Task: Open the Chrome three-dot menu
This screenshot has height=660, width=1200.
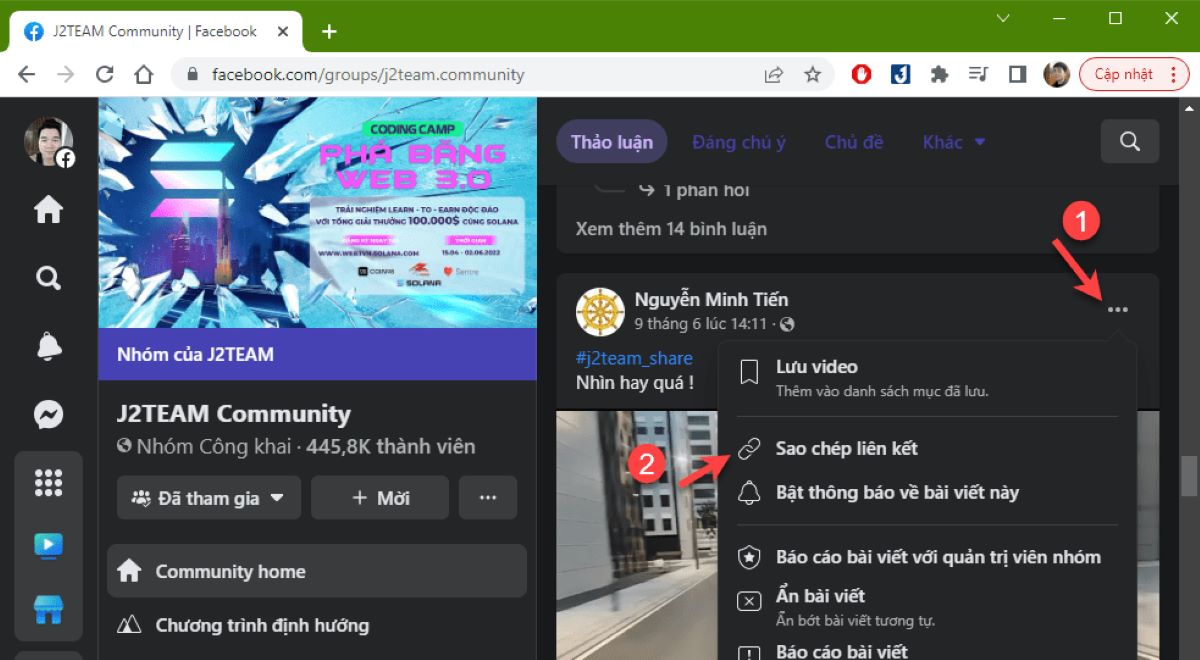Action: point(1172,74)
